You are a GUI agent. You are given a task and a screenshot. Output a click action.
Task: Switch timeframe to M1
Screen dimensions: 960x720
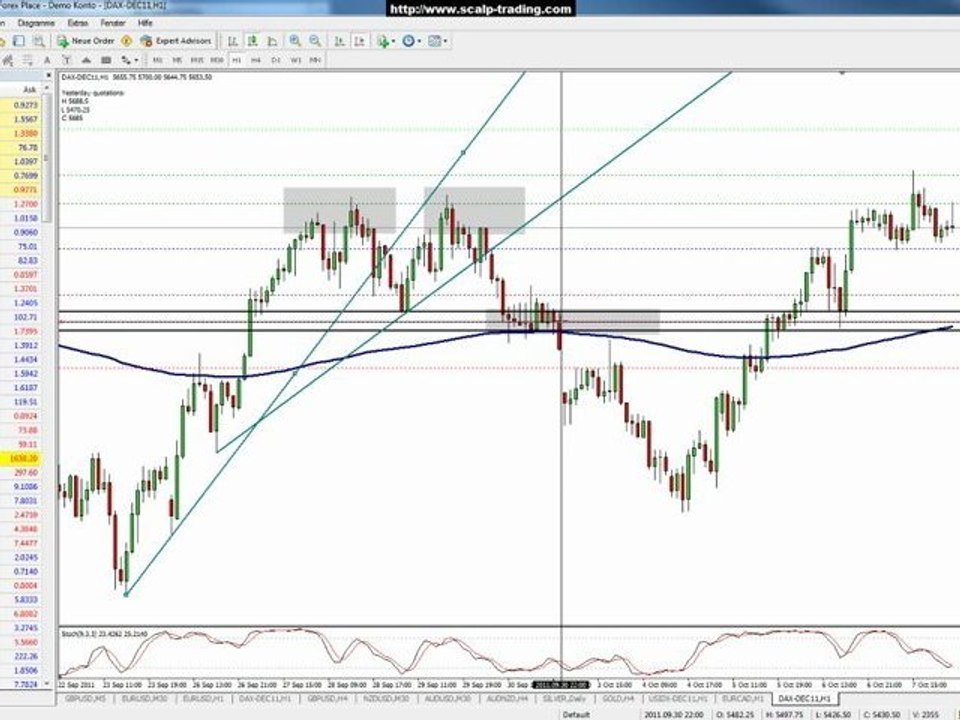coord(157,60)
